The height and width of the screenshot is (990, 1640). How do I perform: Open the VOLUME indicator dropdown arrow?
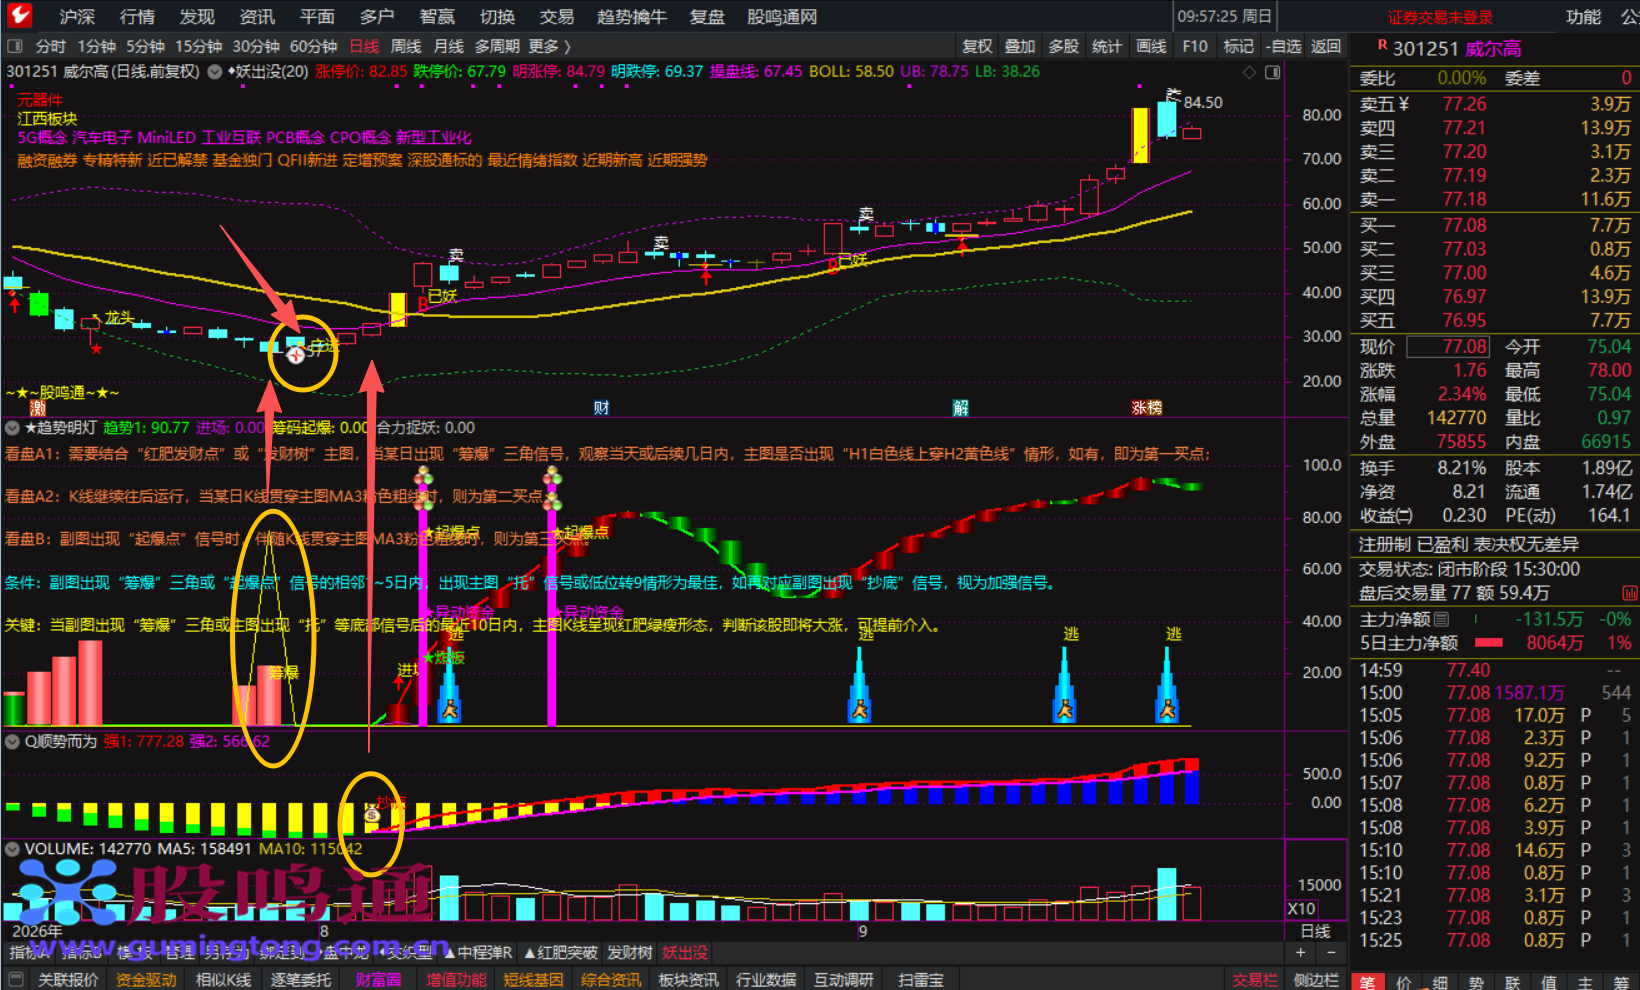coord(12,849)
